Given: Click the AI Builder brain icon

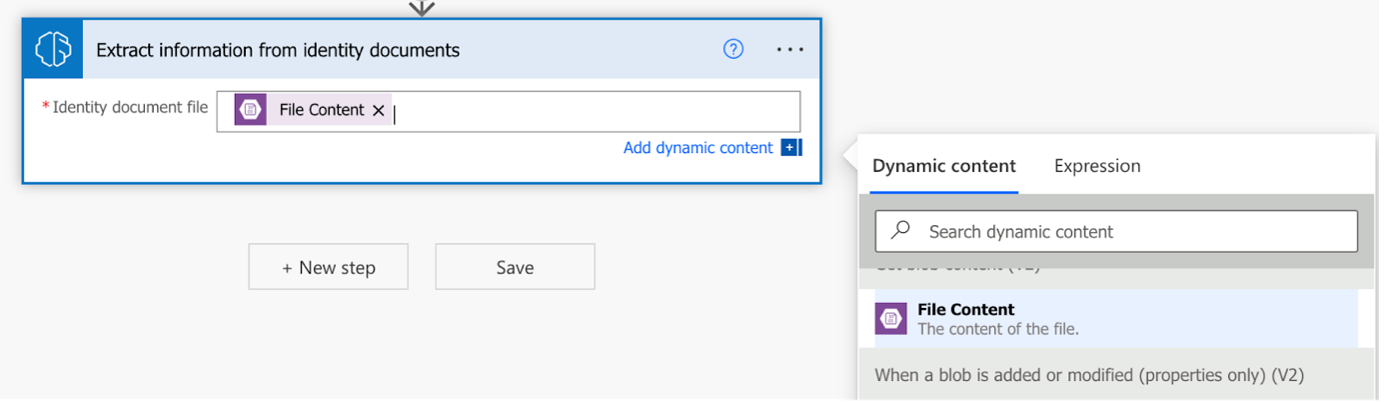Looking at the screenshot, I should [x=53, y=49].
